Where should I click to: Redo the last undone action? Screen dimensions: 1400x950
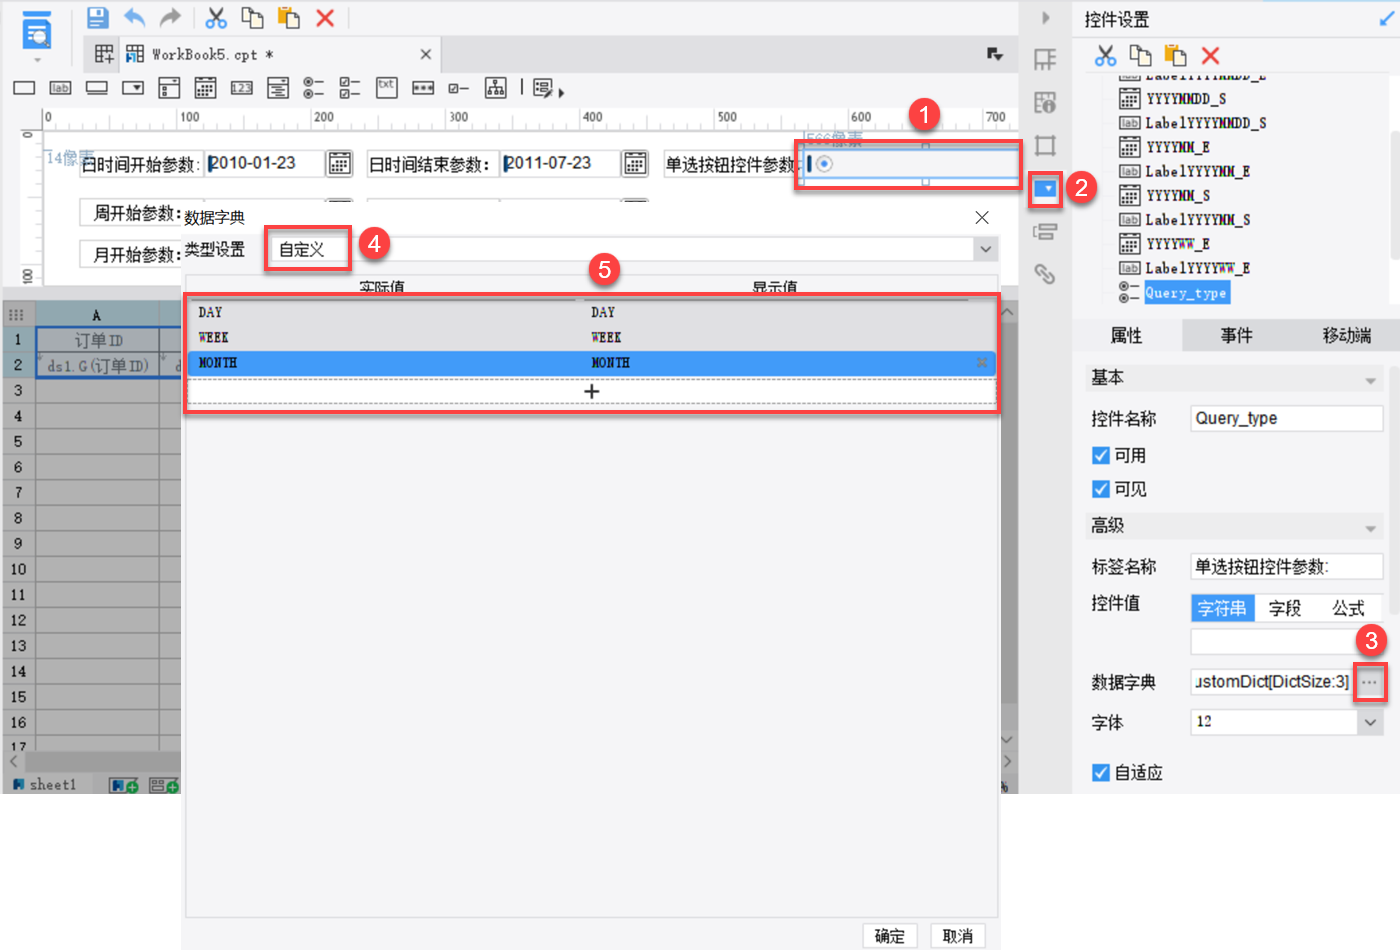click(171, 17)
